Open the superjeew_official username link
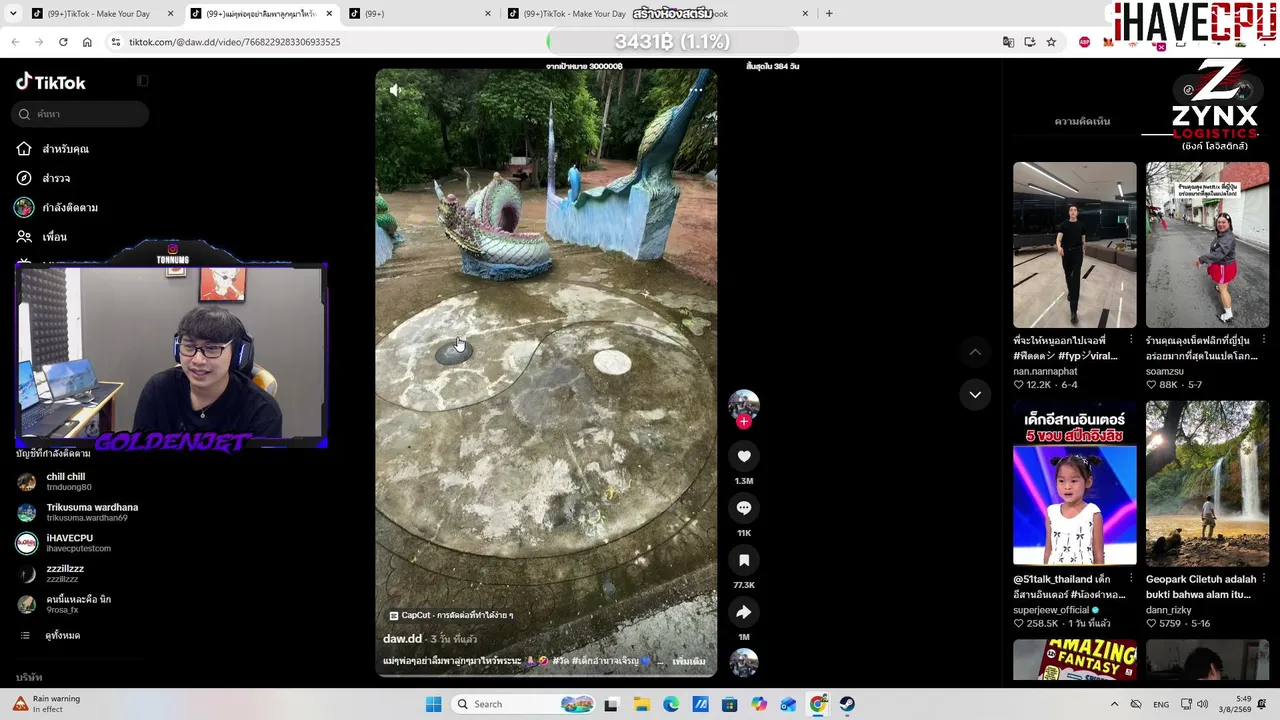Viewport: 1280px width, 720px height. click(x=1051, y=610)
